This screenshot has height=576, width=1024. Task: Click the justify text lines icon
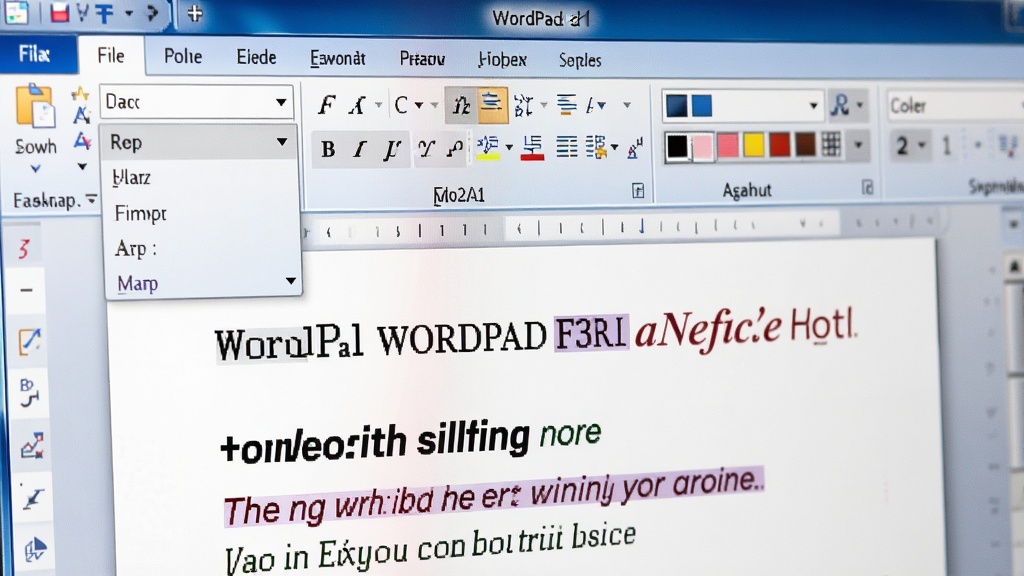[566, 148]
